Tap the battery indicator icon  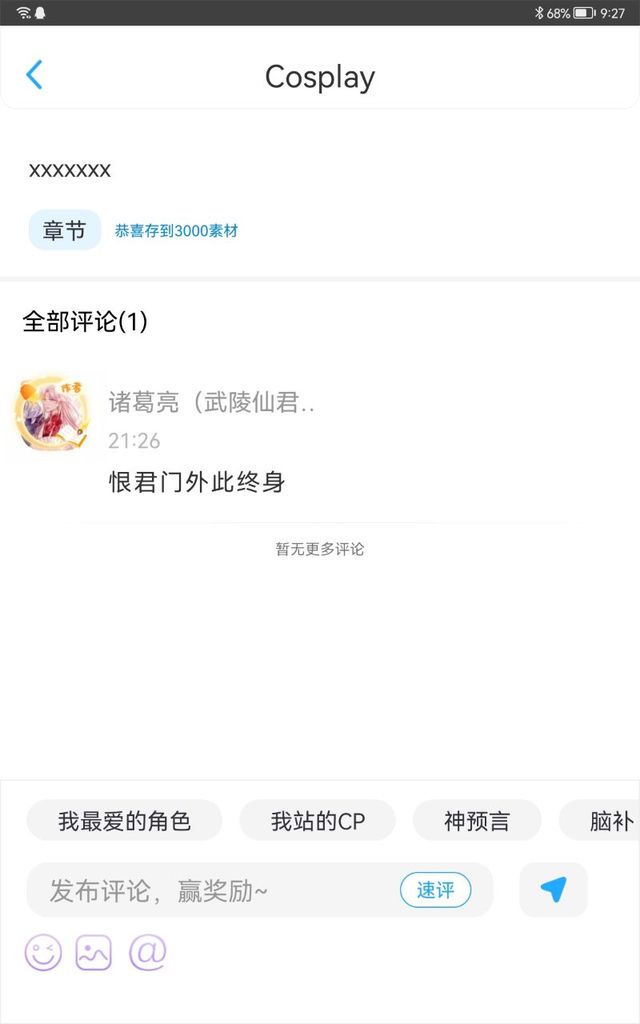[x=584, y=12]
